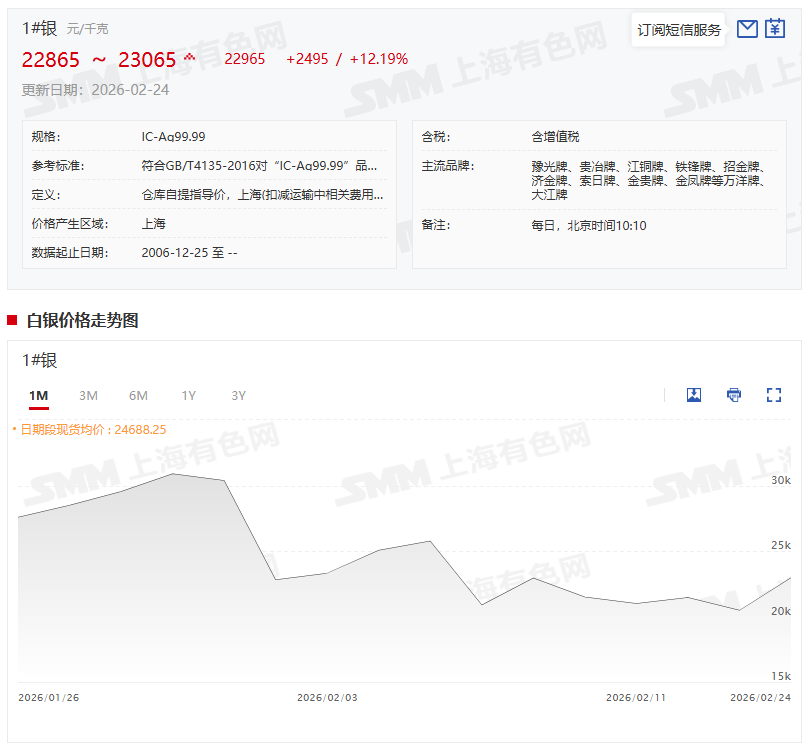Click the 2026/02/24 endpoint on chart line
Screen dimensions: 808x750
pyautogui.click(x=790, y=578)
